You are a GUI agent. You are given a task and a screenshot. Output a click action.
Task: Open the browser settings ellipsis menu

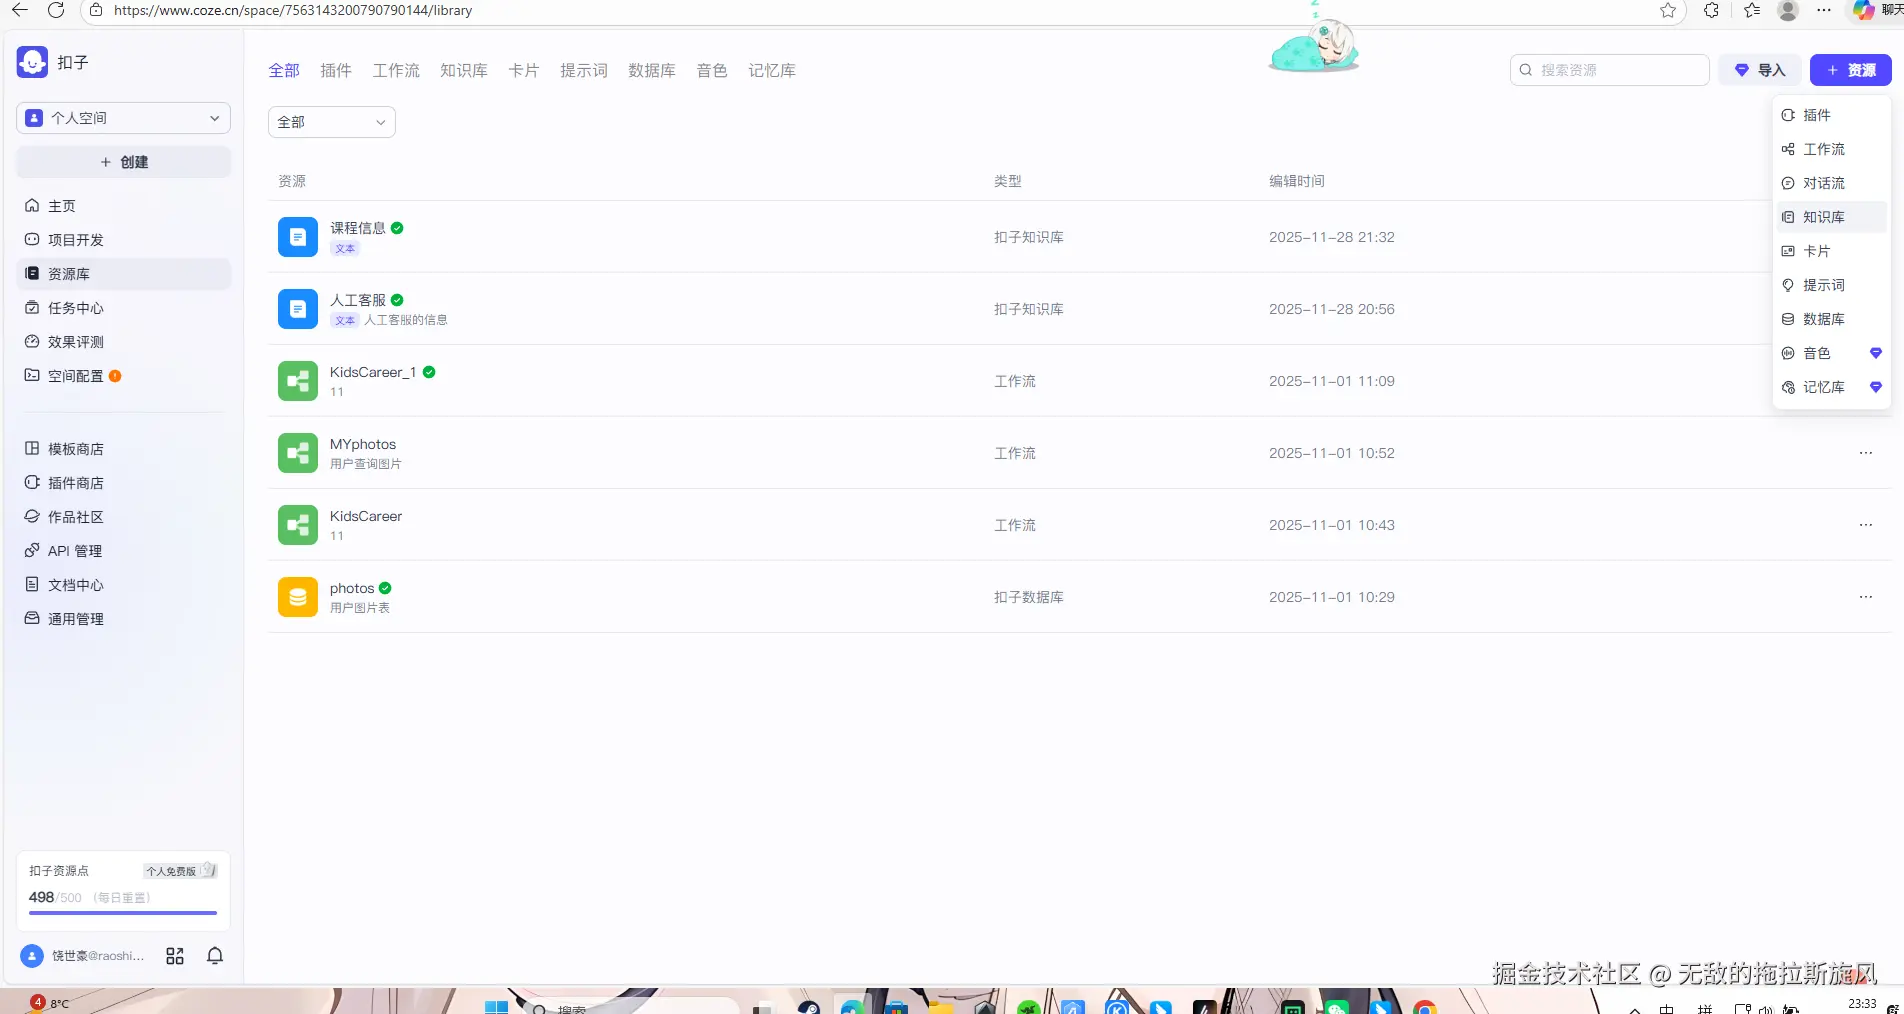point(1824,10)
